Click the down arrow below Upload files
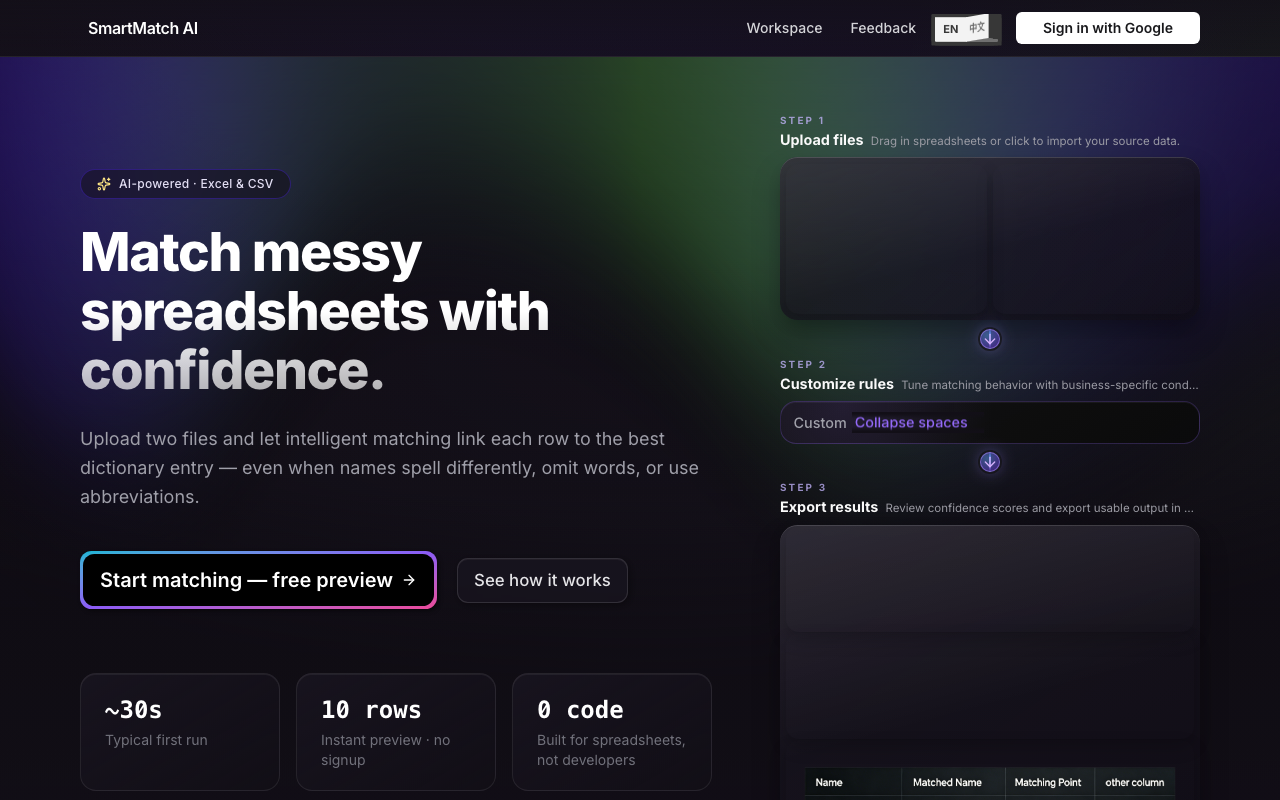1280x800 pixels. [x=990, y=339]
